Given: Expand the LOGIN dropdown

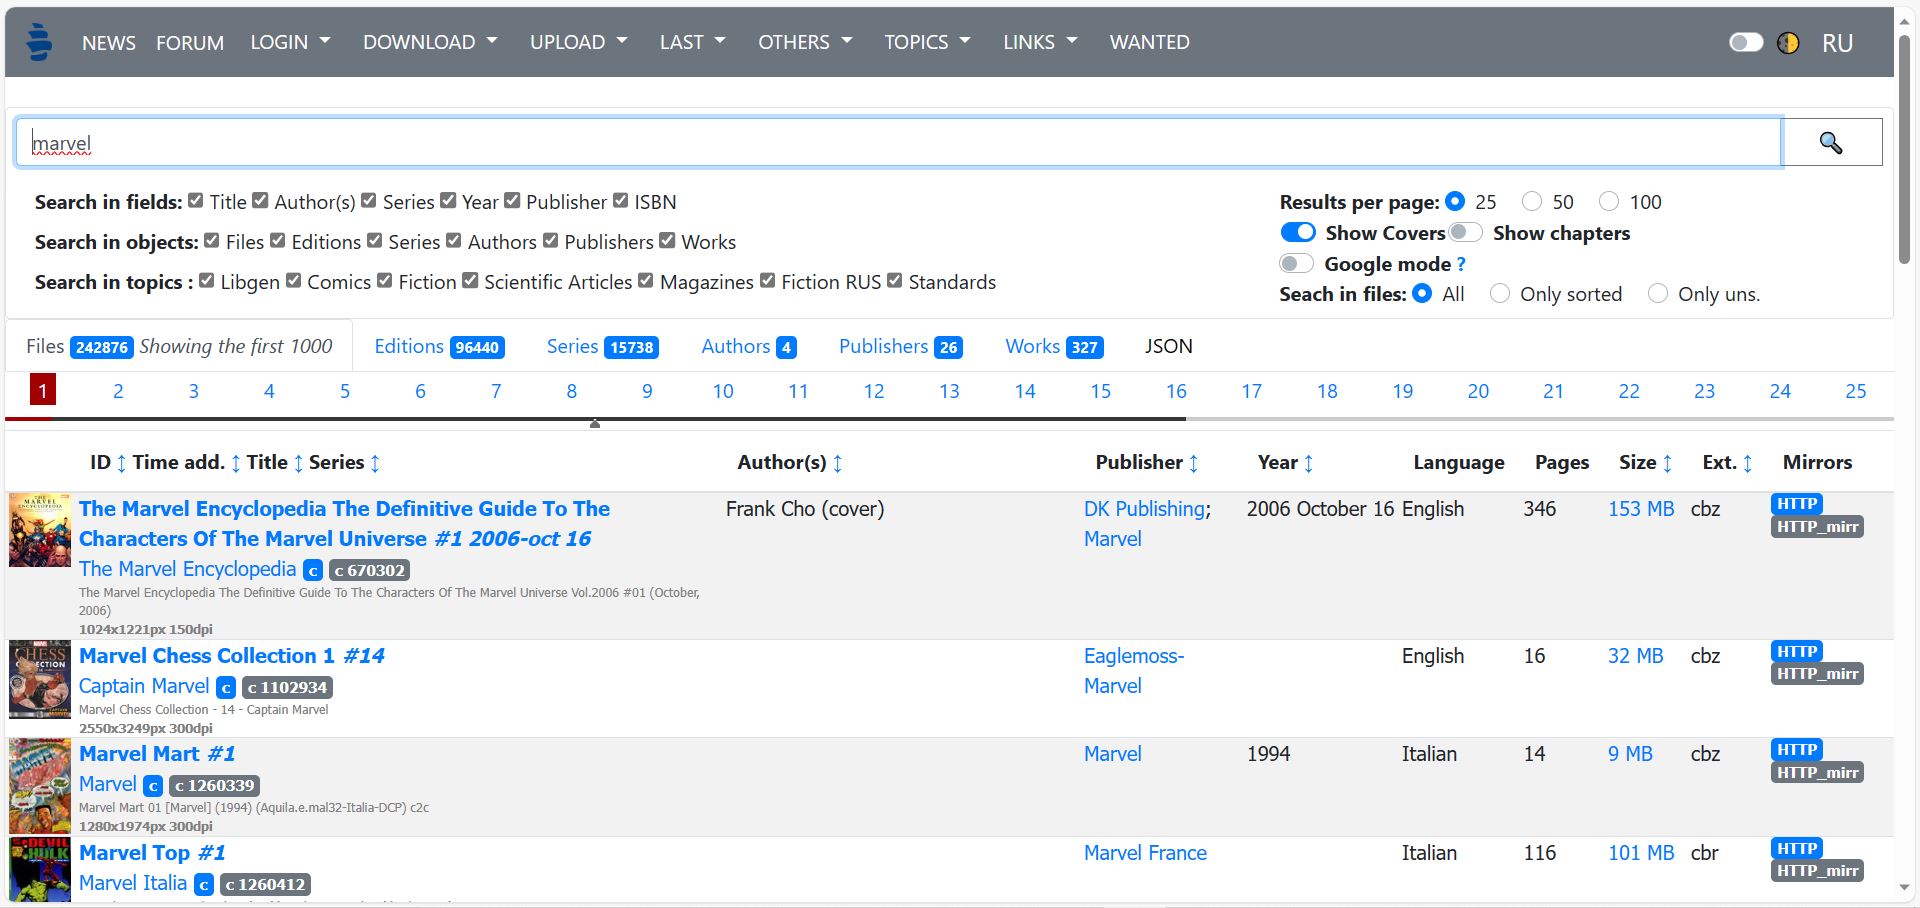Looking at the screenshot, I should pos(289,42).
